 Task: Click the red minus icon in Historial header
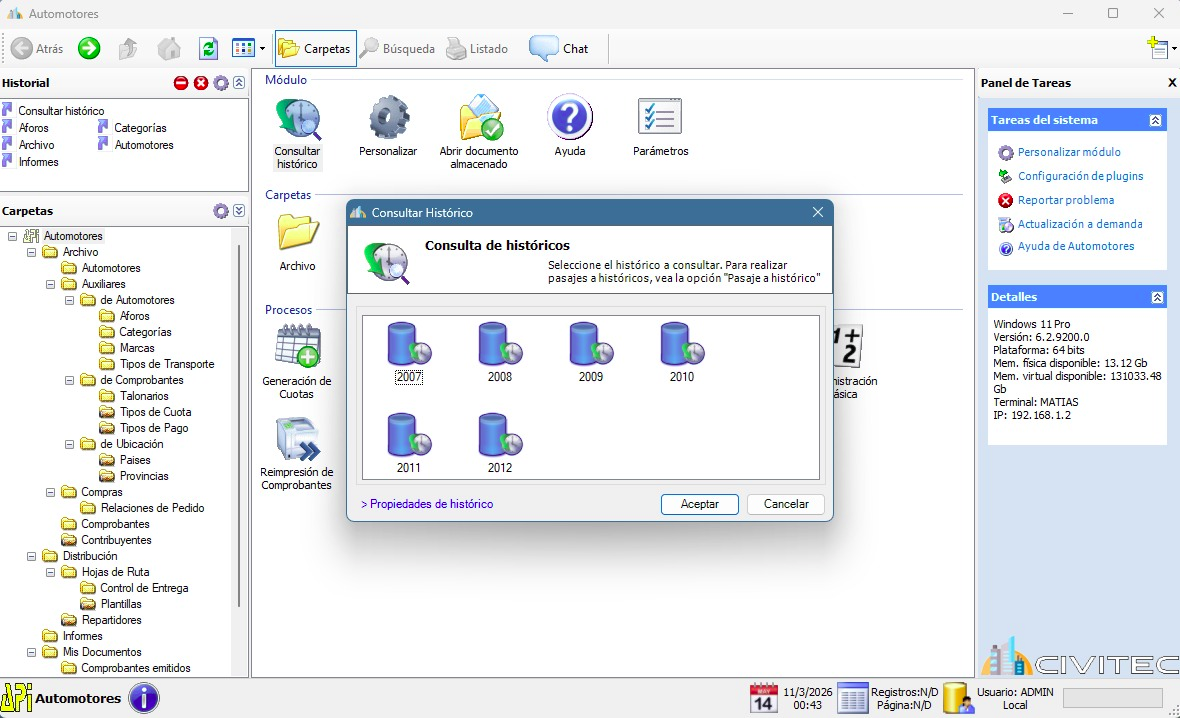181,83
